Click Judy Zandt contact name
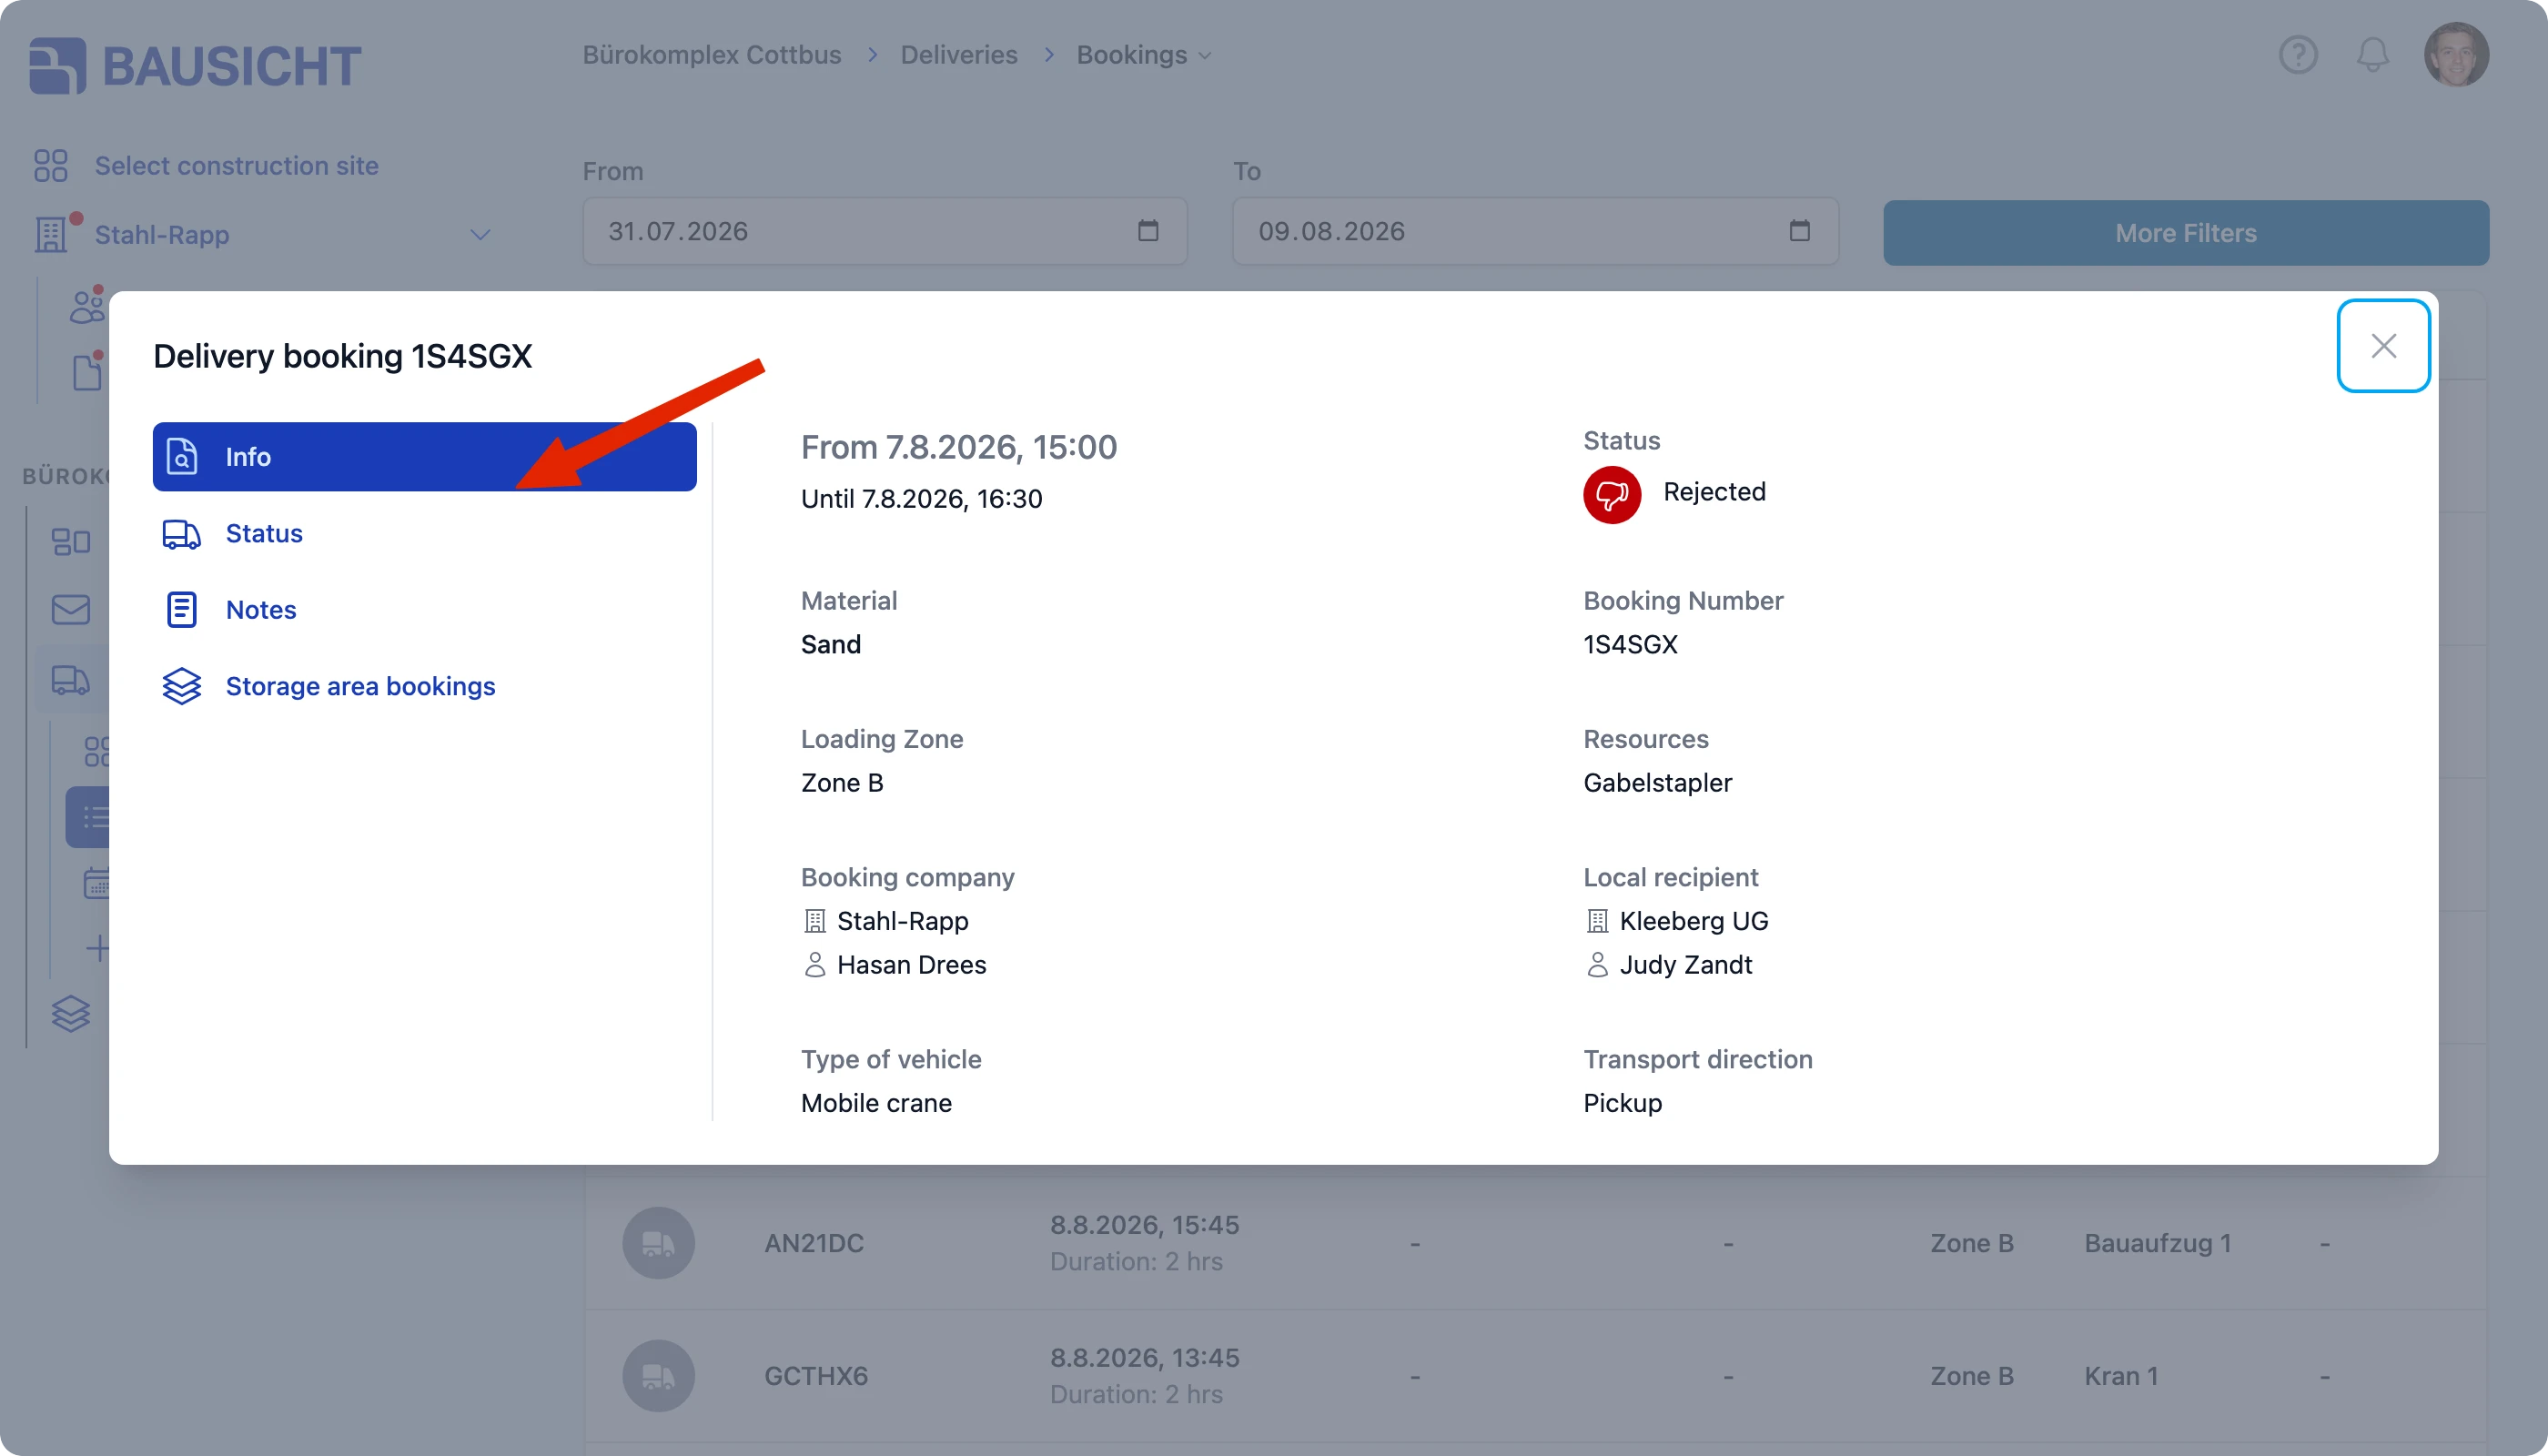The width and height of the screenshot is (2548, 1456). [x=1685, y=965]
